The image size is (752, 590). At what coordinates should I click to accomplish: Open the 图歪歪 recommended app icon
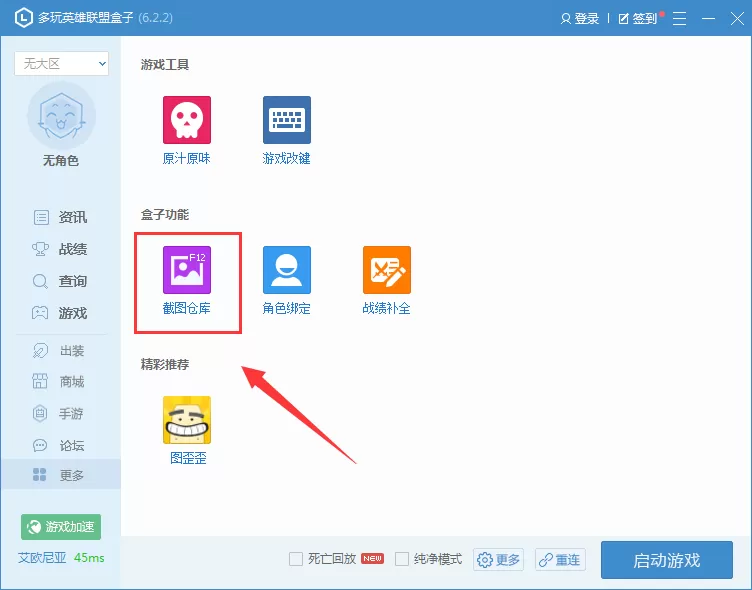pos(187,420)
